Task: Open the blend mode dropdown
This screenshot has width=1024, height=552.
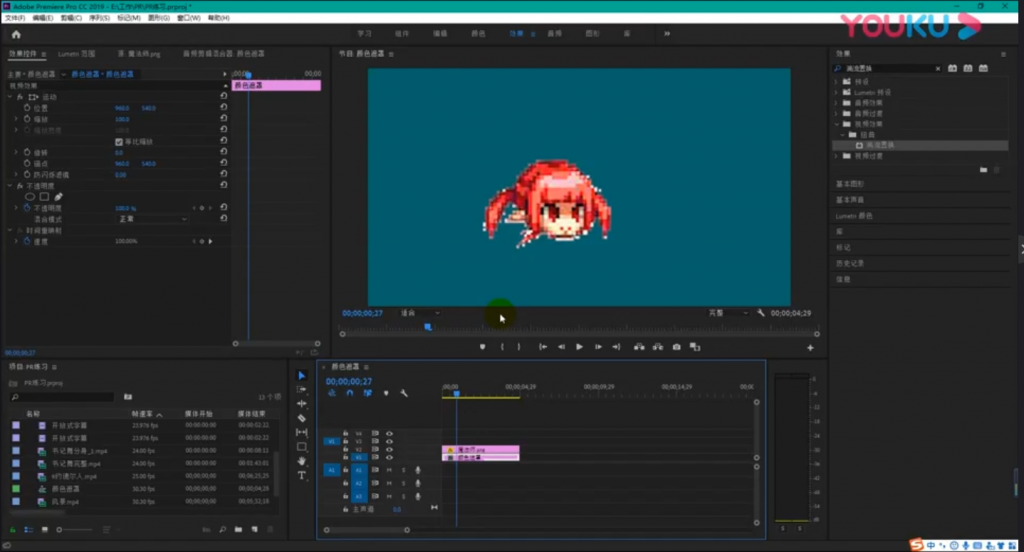Action: [152, 219]
